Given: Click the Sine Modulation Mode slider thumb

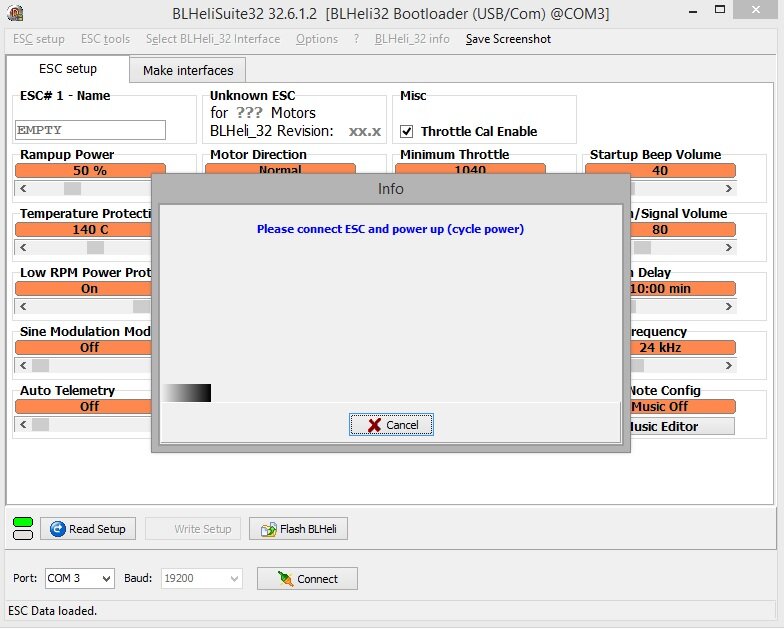Looking at the screenshot, I should 40,366.
